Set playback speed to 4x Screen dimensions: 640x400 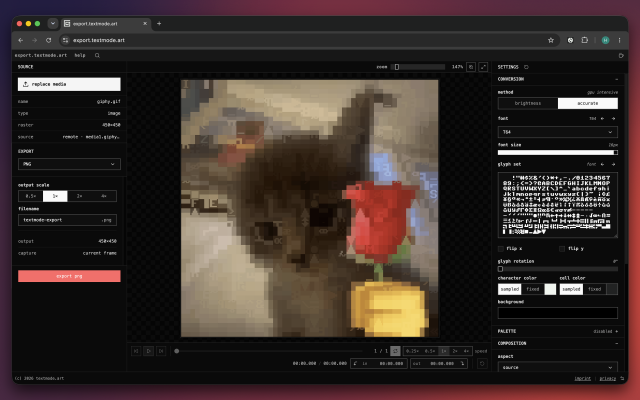click(466, 351)
